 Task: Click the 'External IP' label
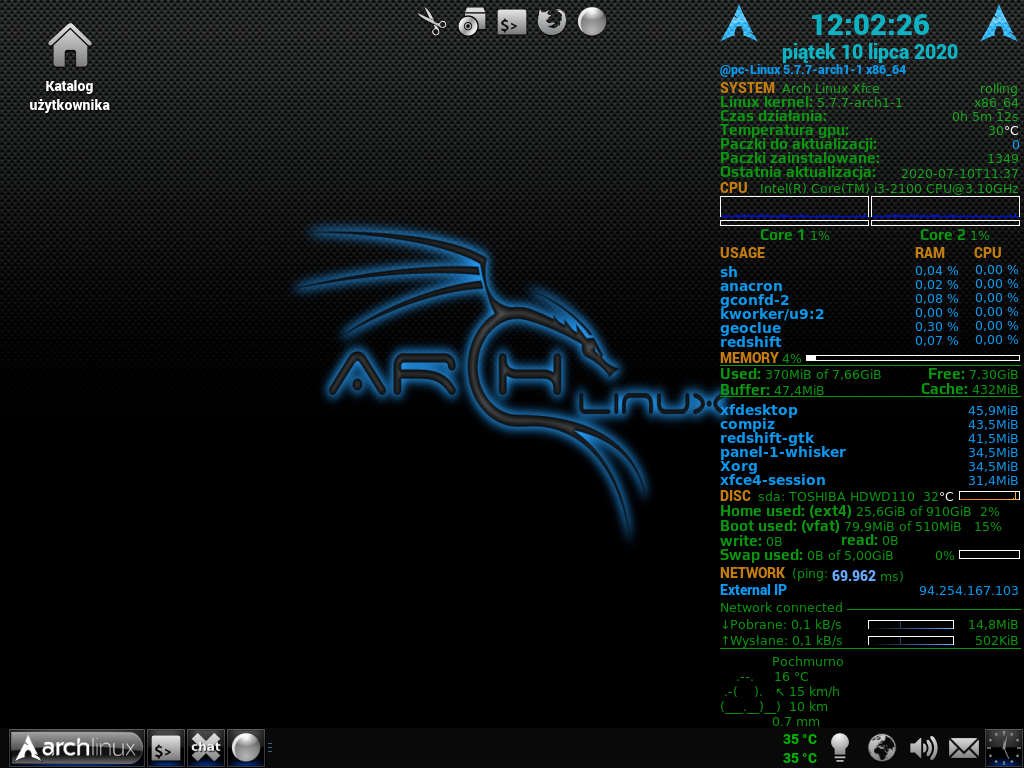pyautogui.click(x=753, y=590)
